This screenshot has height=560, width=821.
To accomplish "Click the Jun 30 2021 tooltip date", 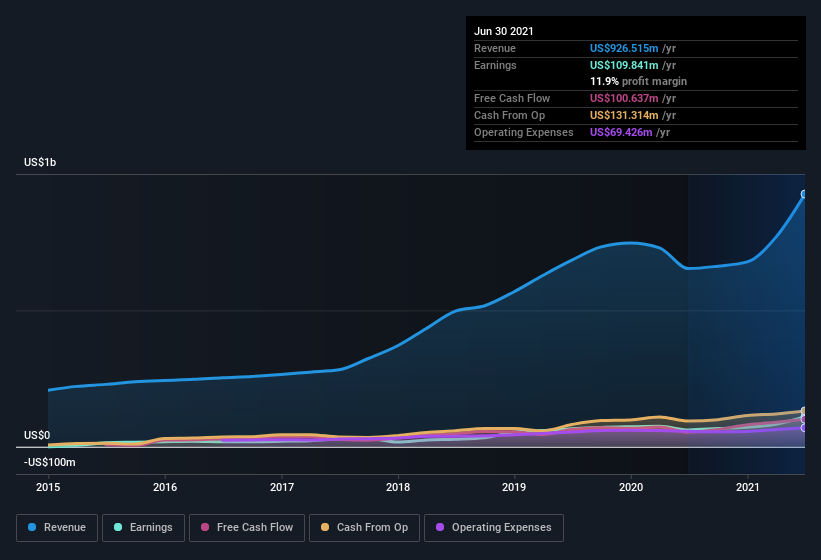I will 504,31.
